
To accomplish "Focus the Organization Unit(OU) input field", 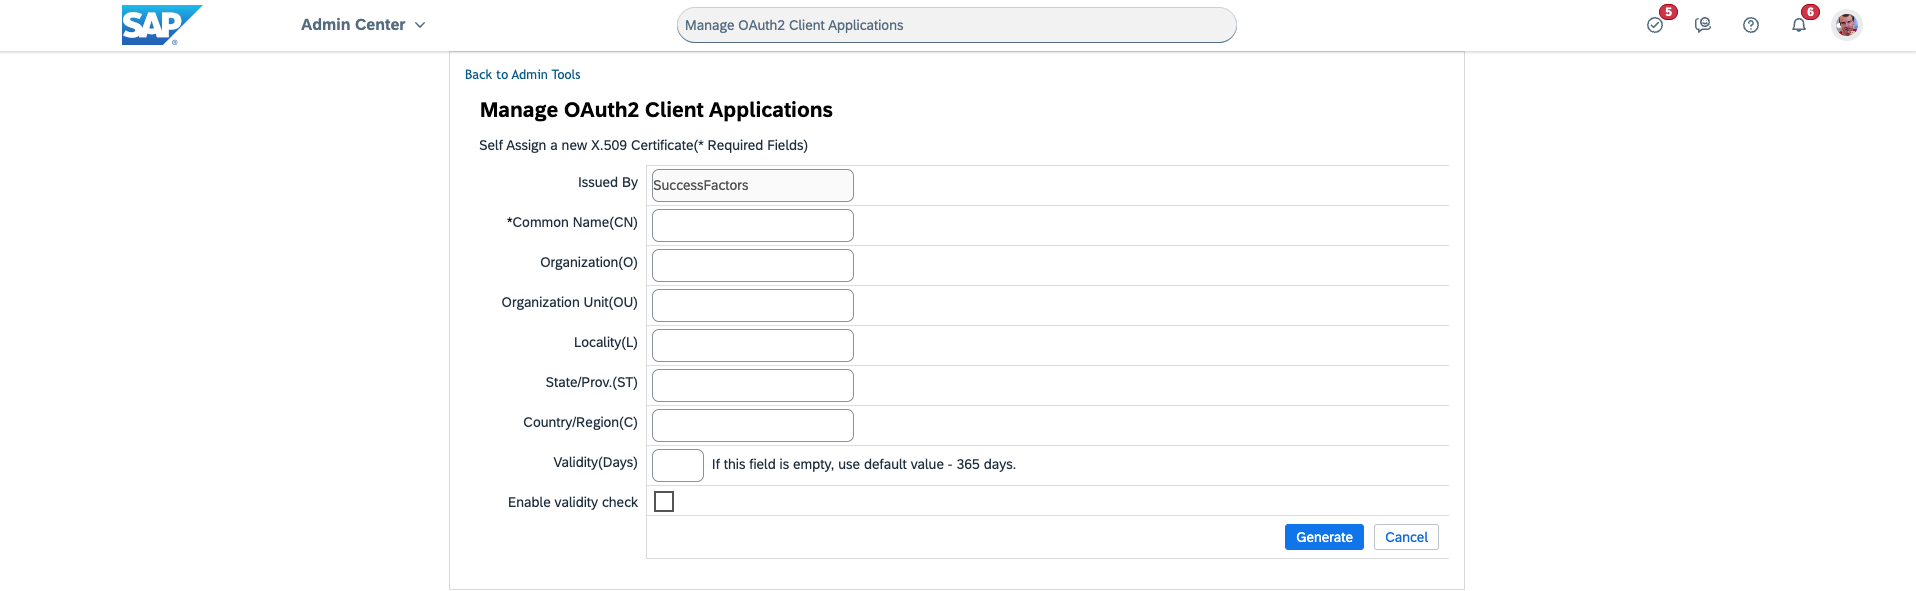I will click(752, 305).
